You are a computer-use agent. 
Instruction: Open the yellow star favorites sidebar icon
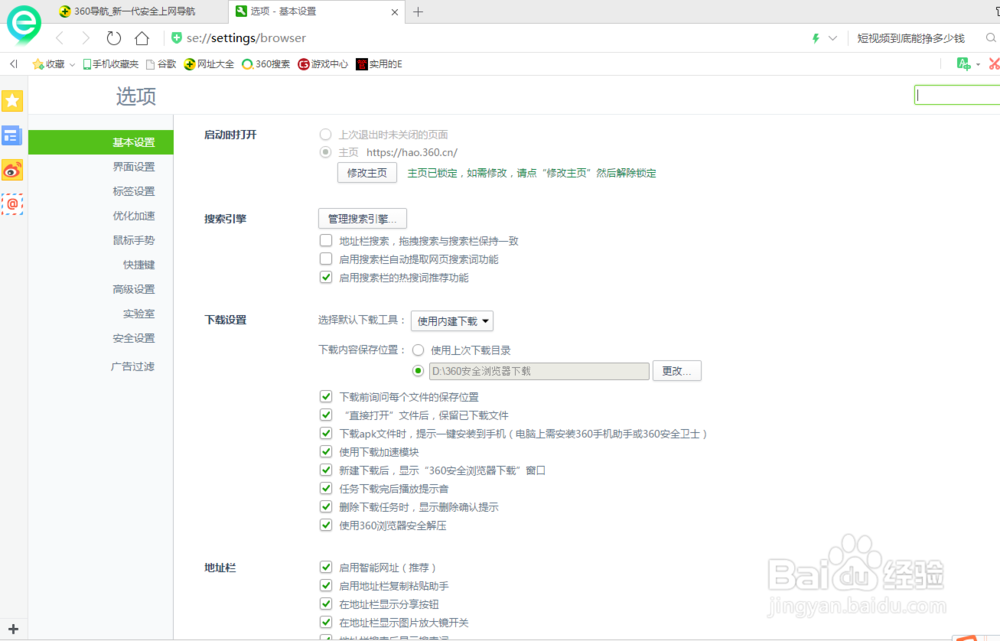click(12, 101)
